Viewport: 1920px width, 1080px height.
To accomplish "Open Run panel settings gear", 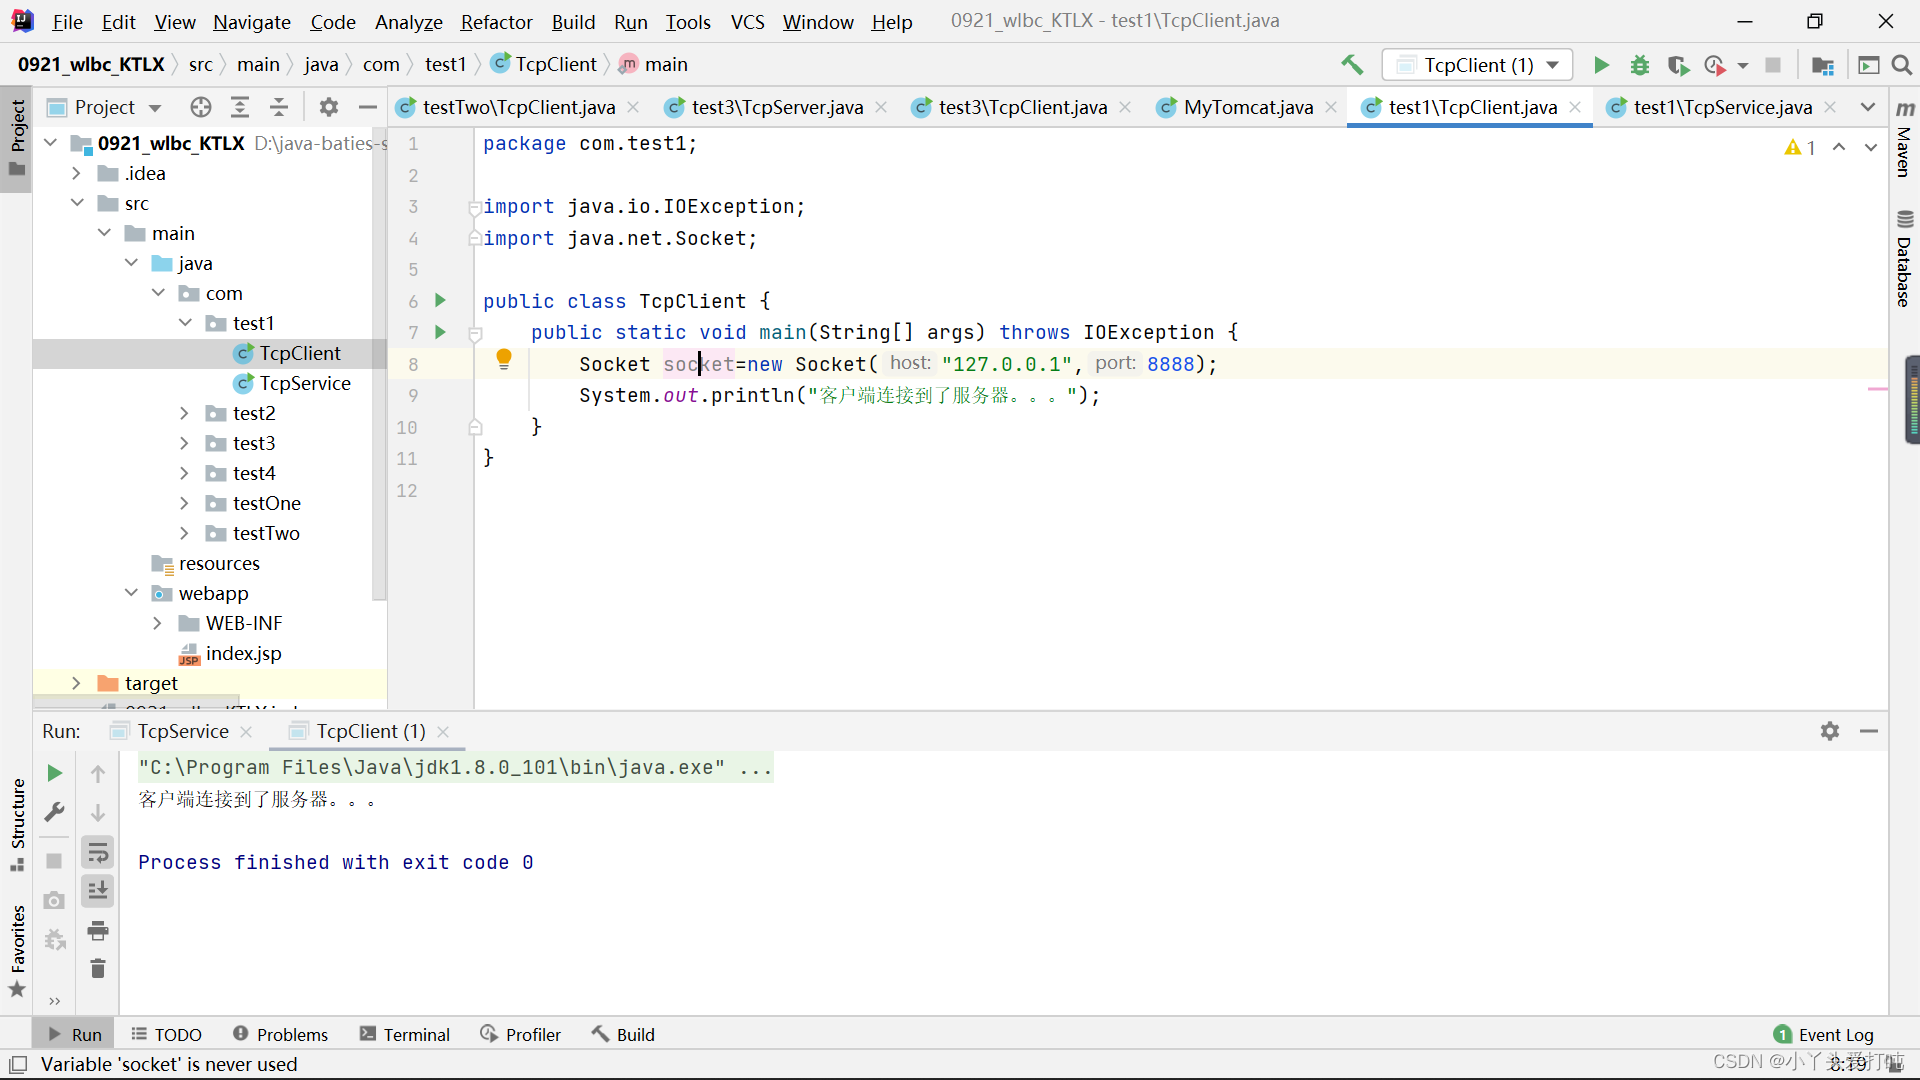I will pyautogui.click(x=1830, y=731).
